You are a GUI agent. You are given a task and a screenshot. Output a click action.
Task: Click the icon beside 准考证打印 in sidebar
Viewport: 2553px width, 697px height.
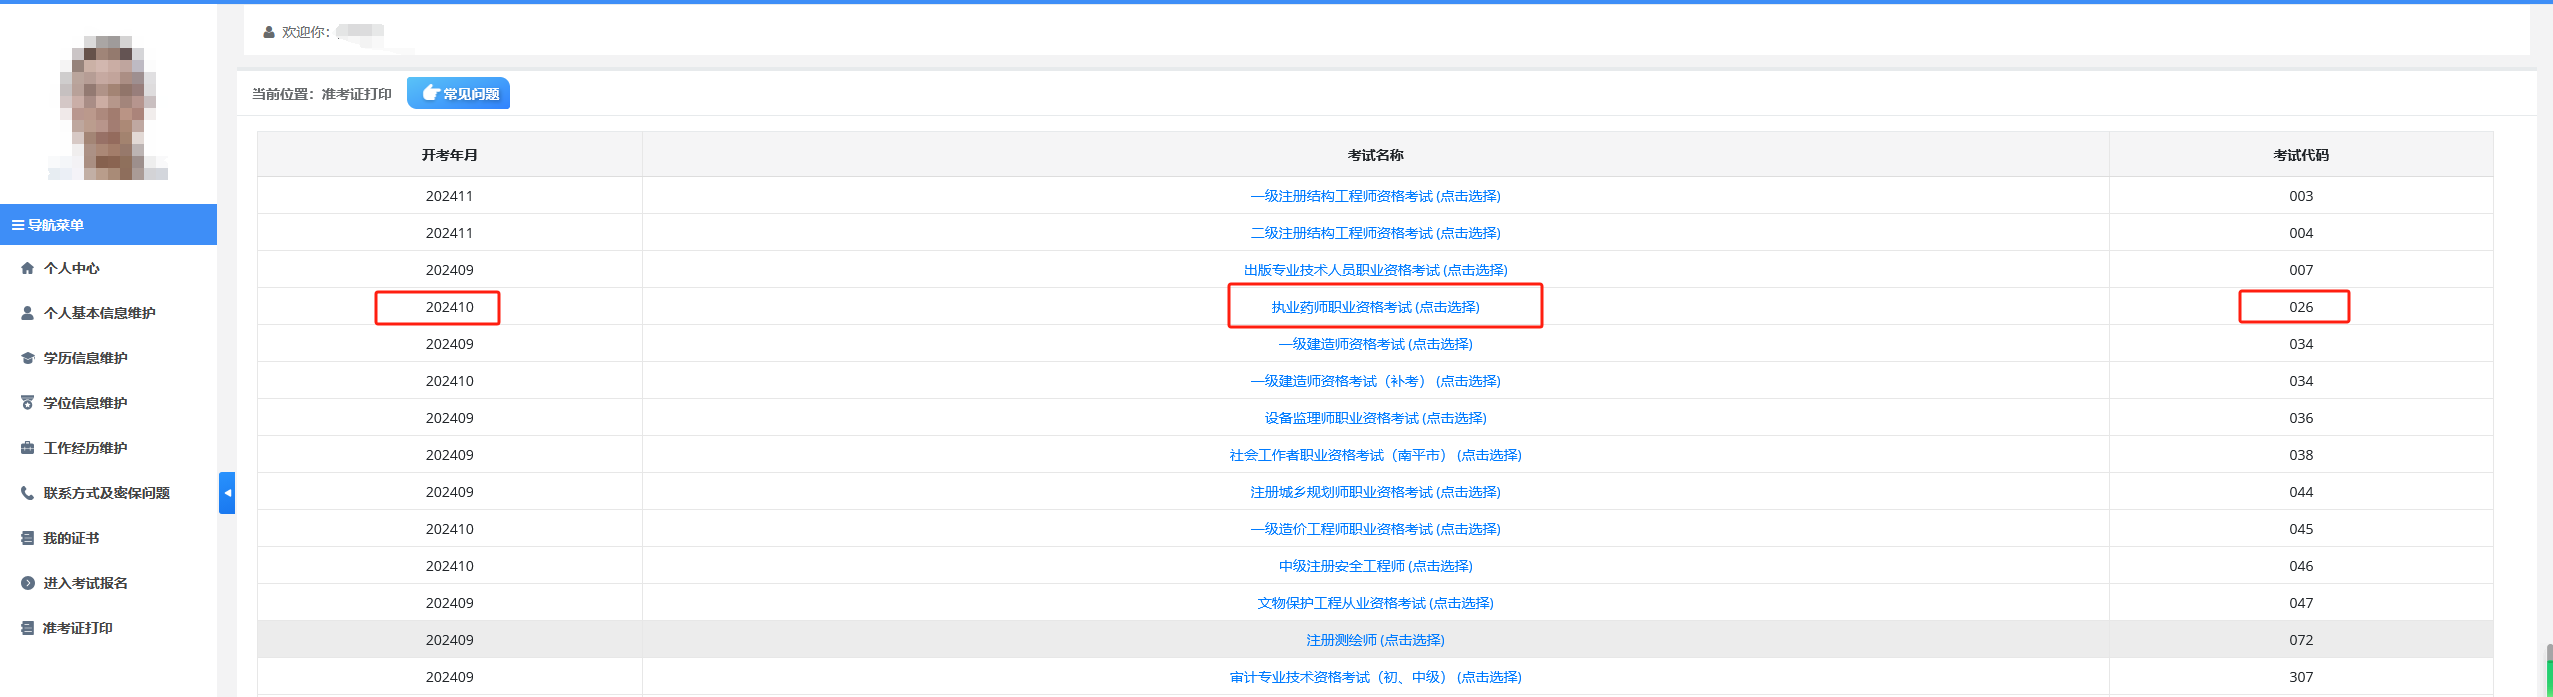click(27, 628)
